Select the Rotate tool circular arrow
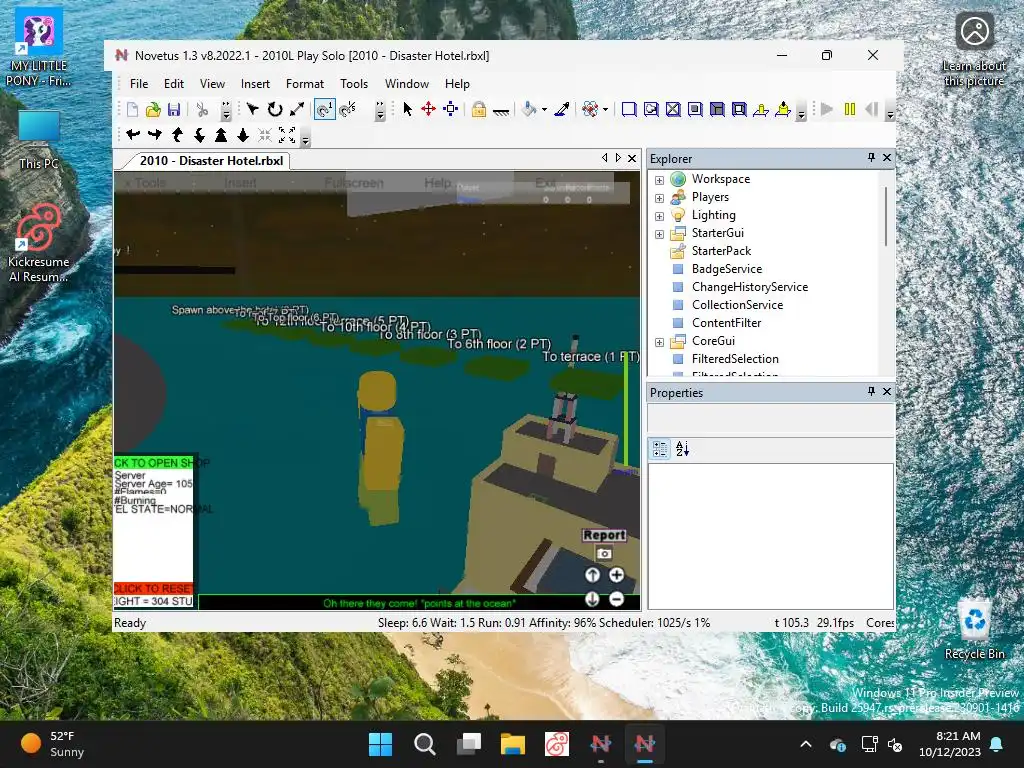1024x768 pixels. click(275, 110)
